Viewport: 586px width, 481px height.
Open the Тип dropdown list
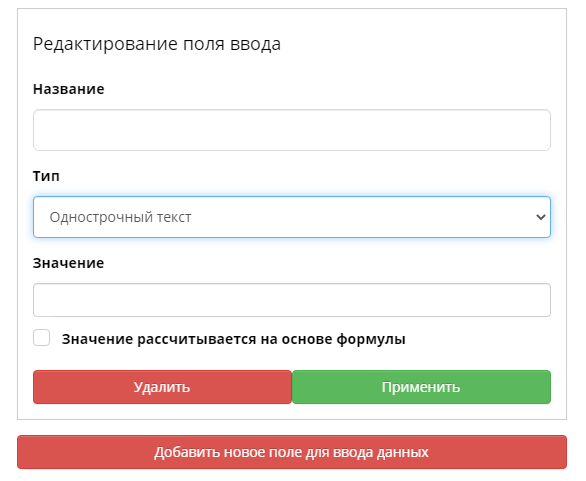tap(292, 217)
